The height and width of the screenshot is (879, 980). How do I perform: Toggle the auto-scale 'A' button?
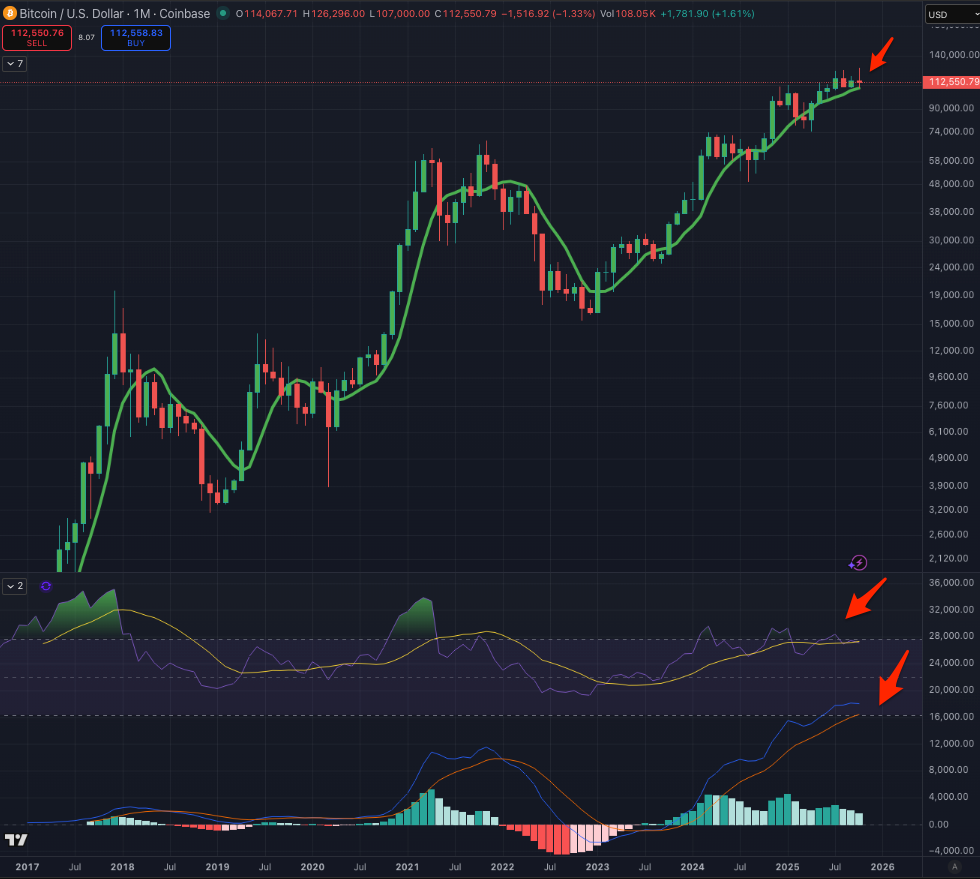pyautogui.click(x=954, y=866)
